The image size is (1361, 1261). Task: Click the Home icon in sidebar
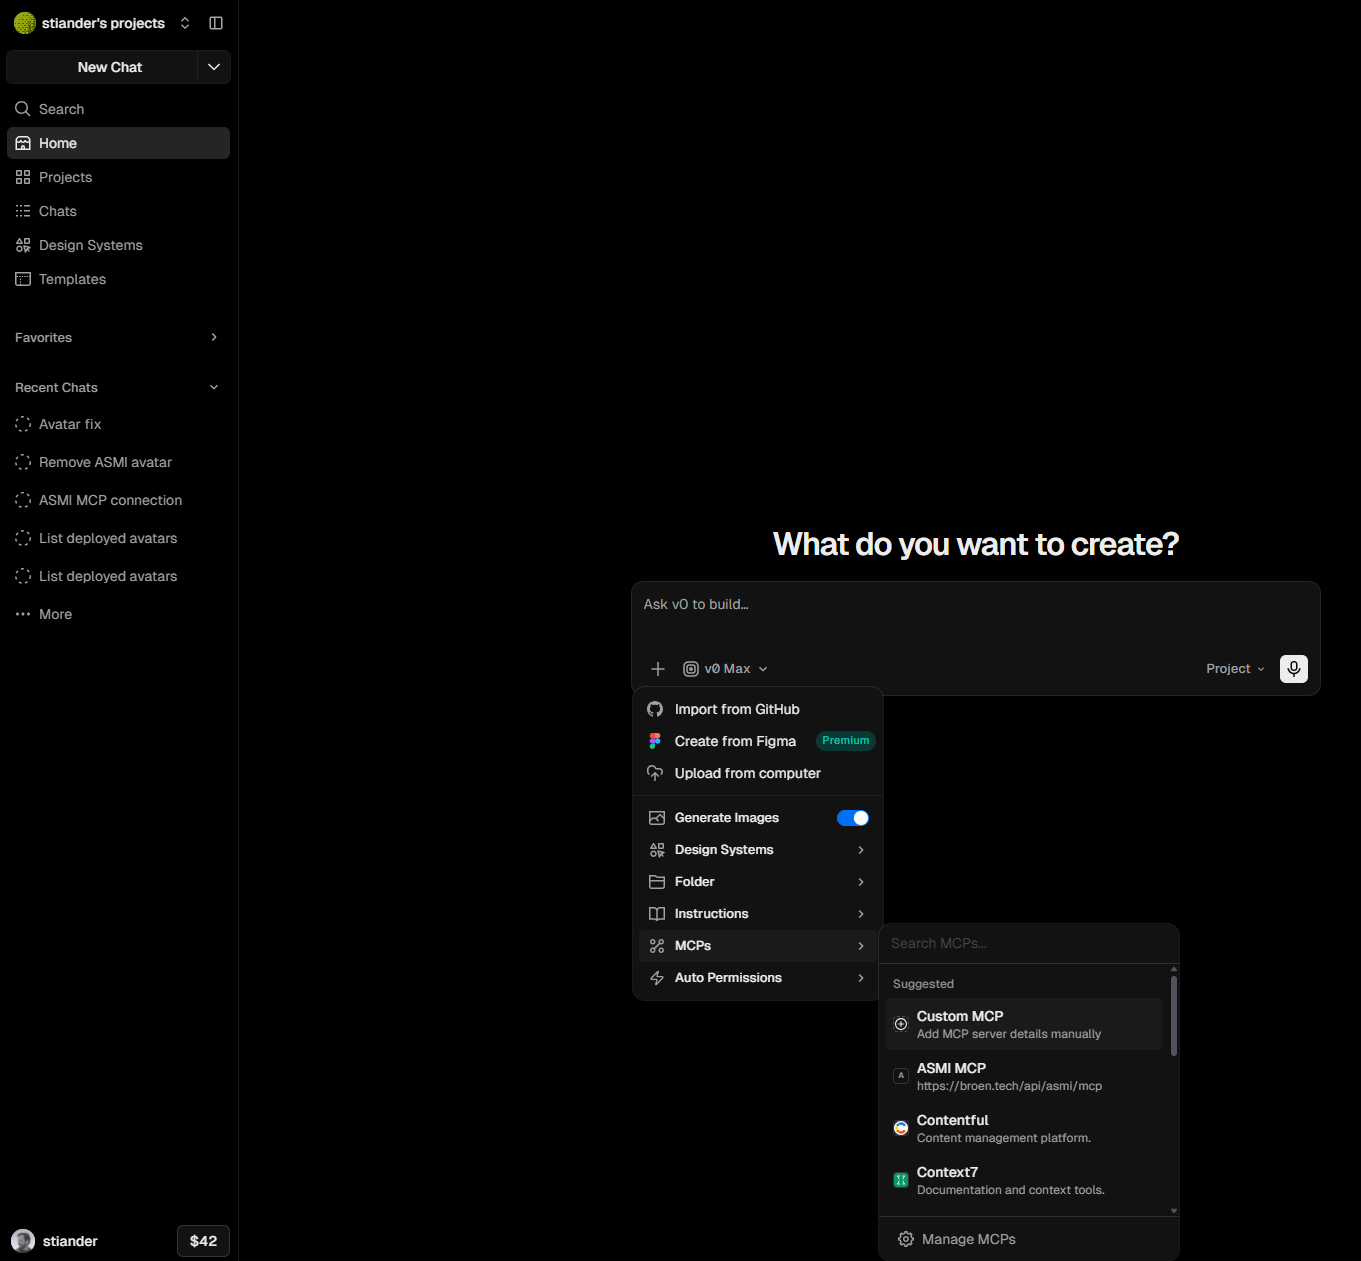click(23, 143)
